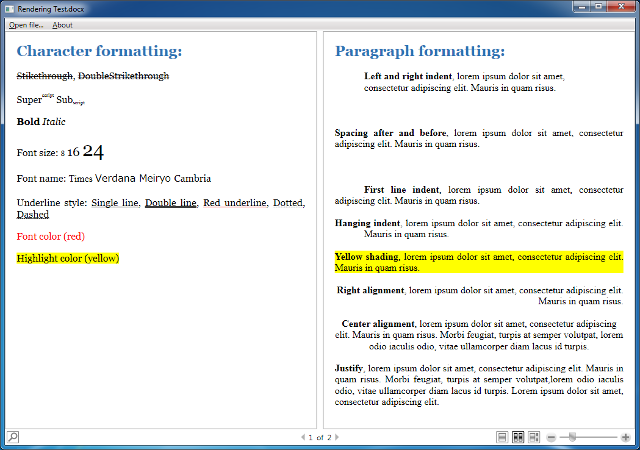Click the 'Double line' underlined text

coord(171,203)
